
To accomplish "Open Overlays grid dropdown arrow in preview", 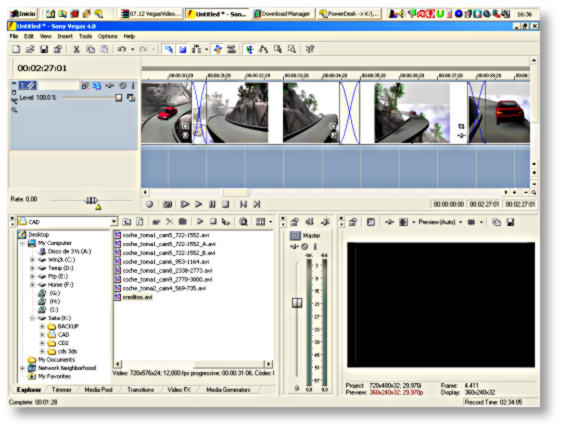I will (481, 223).
